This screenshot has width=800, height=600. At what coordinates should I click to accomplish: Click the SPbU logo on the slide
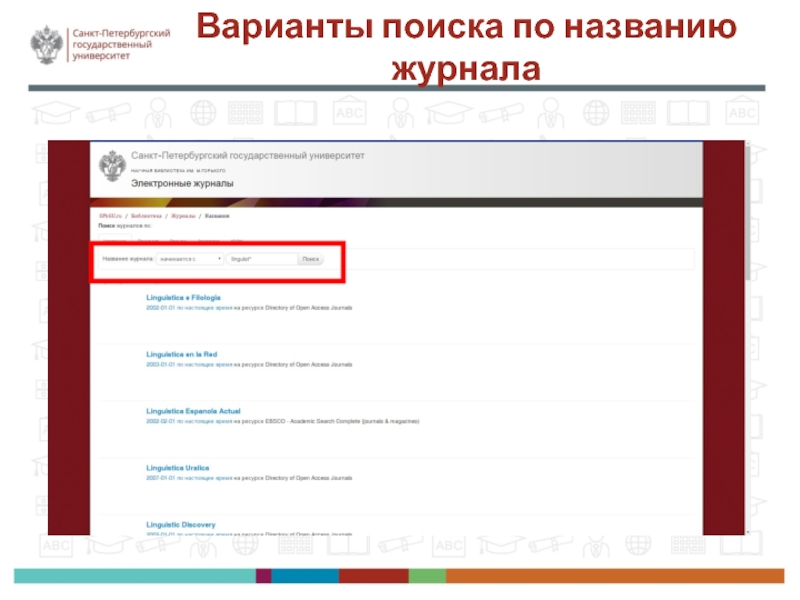point(101,45)
